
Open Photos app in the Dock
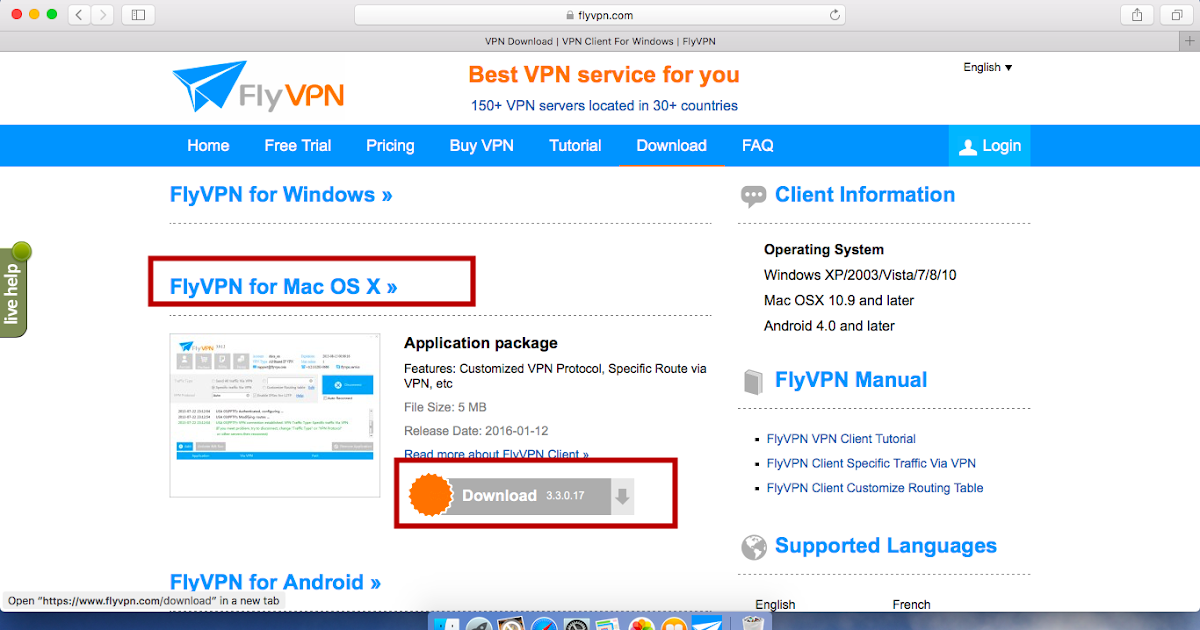pos(642,624)
